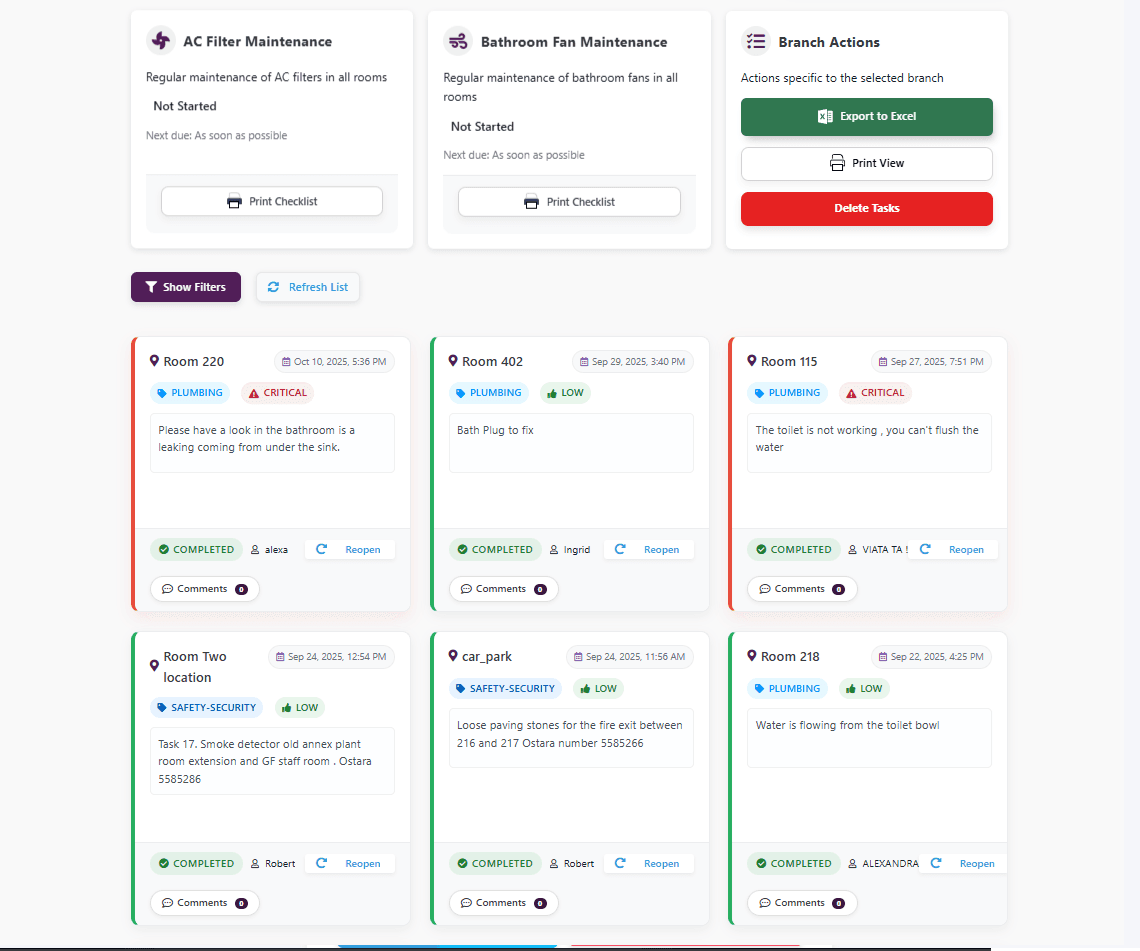
Task: Click the AC Filter Maintenance fan icon
Action: point(160,41)
